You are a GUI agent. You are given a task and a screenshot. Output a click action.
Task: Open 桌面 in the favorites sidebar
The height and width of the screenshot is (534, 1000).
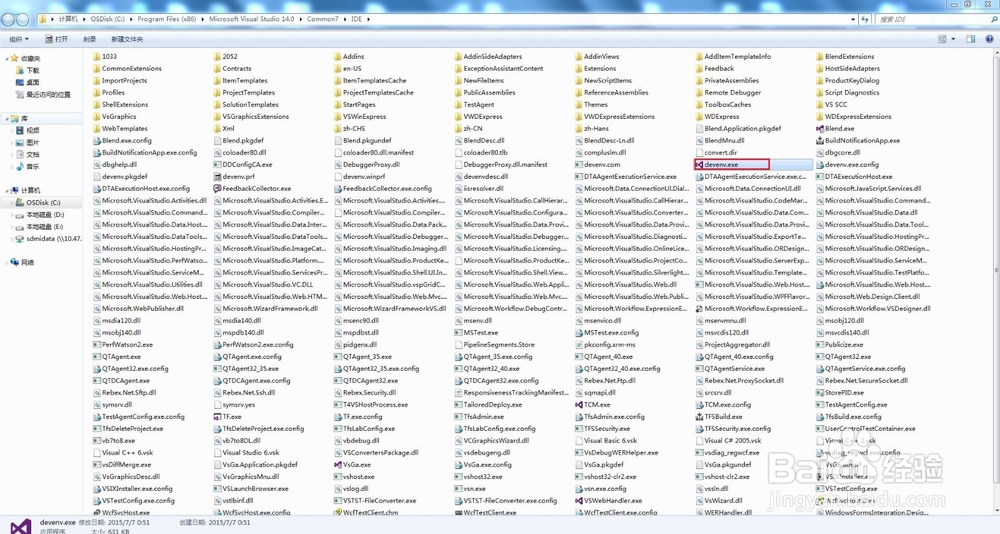click(27, 82)
